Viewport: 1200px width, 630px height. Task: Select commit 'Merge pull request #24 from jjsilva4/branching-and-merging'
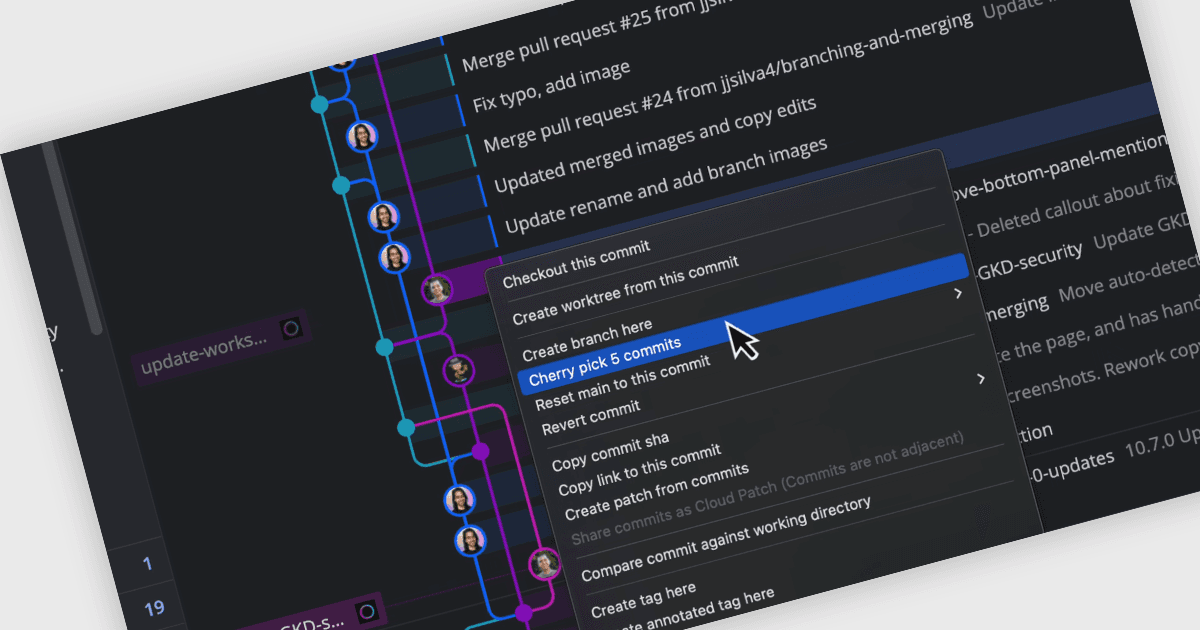coord(727,83)
